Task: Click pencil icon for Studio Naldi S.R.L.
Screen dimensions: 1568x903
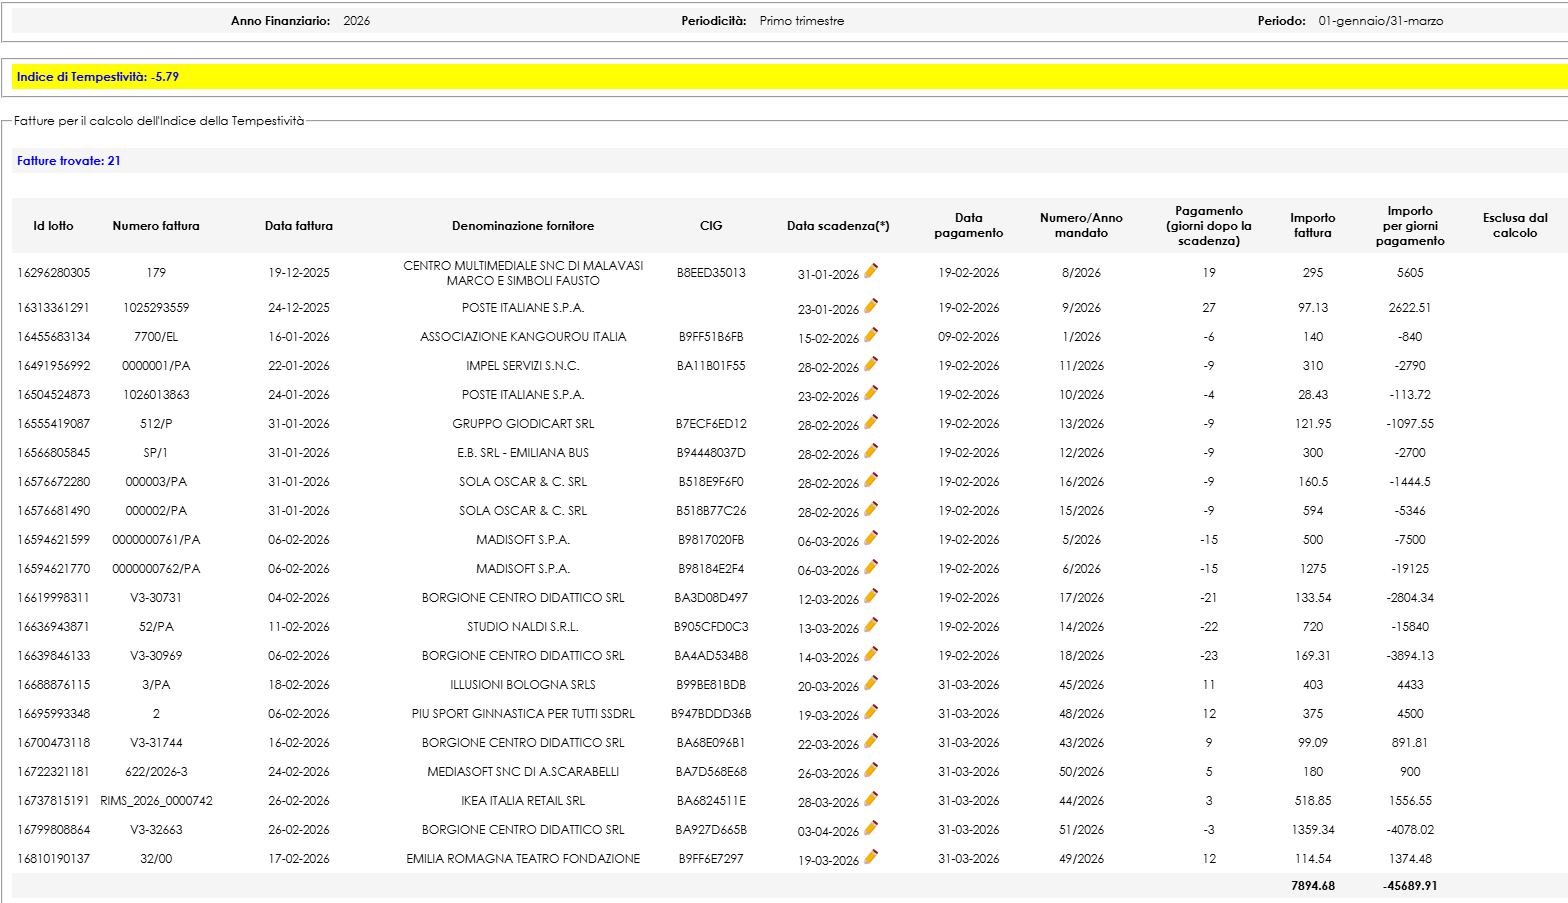Action: coord(871,625)
